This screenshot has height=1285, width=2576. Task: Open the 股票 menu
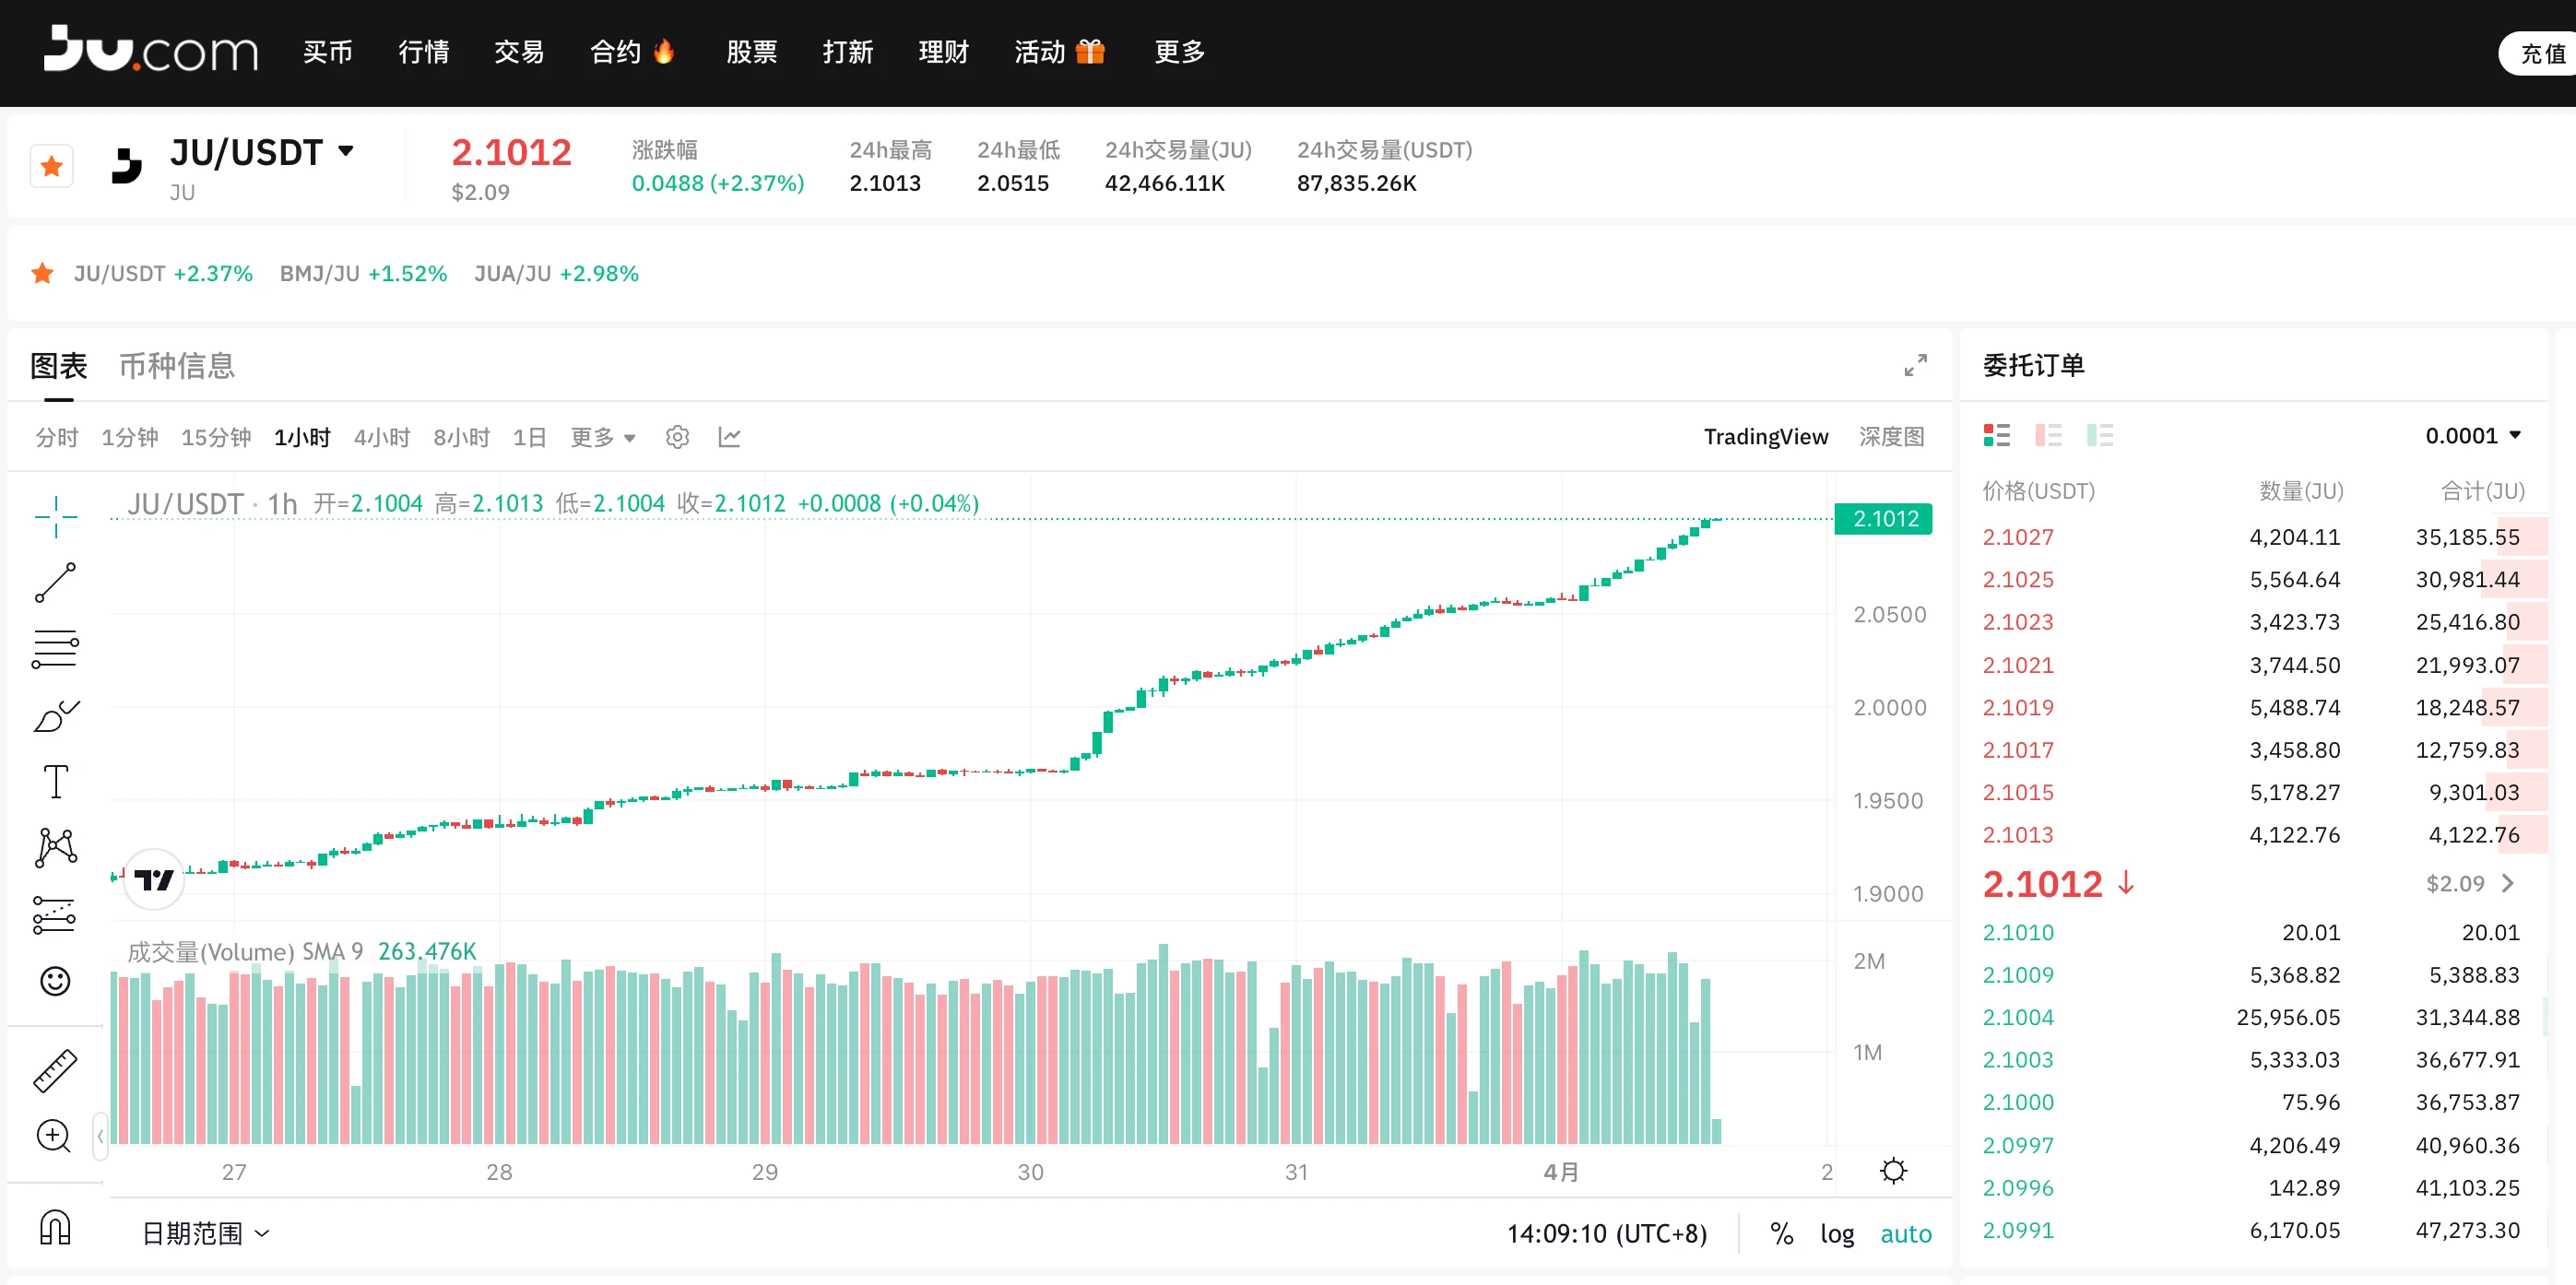click(x=752, y=52)
